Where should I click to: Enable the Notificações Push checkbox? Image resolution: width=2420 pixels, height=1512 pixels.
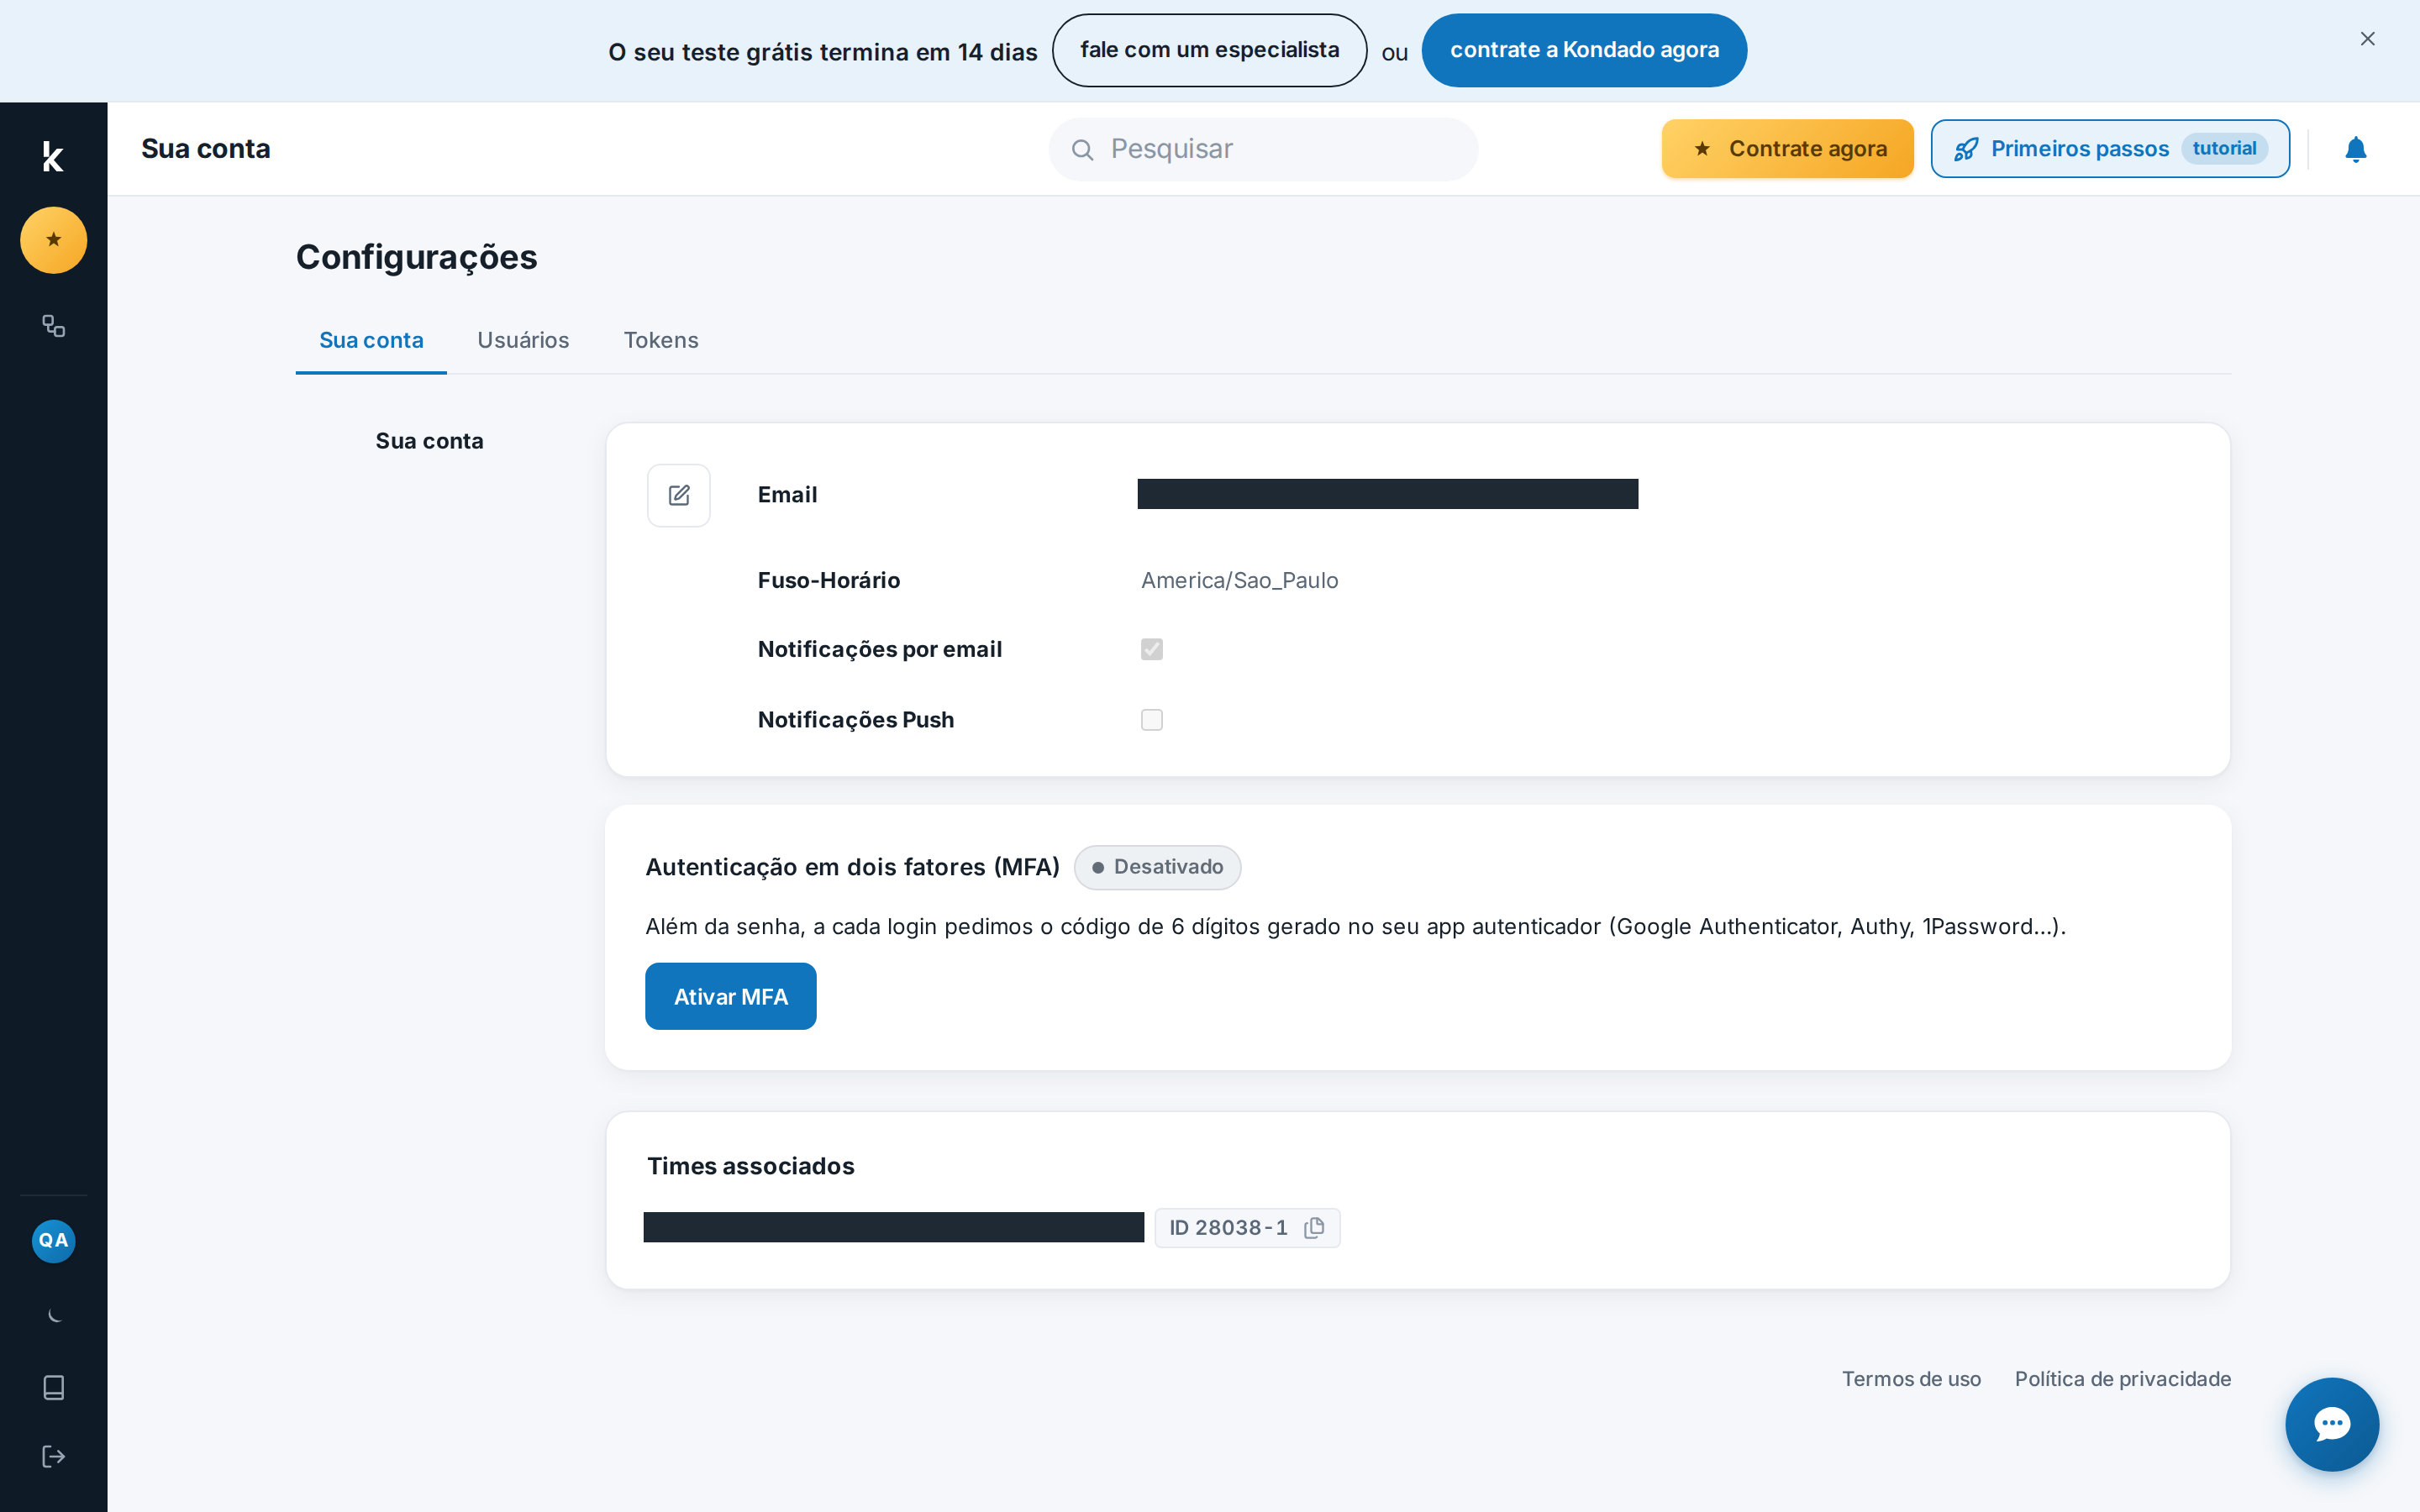[x=1152, y=720]
